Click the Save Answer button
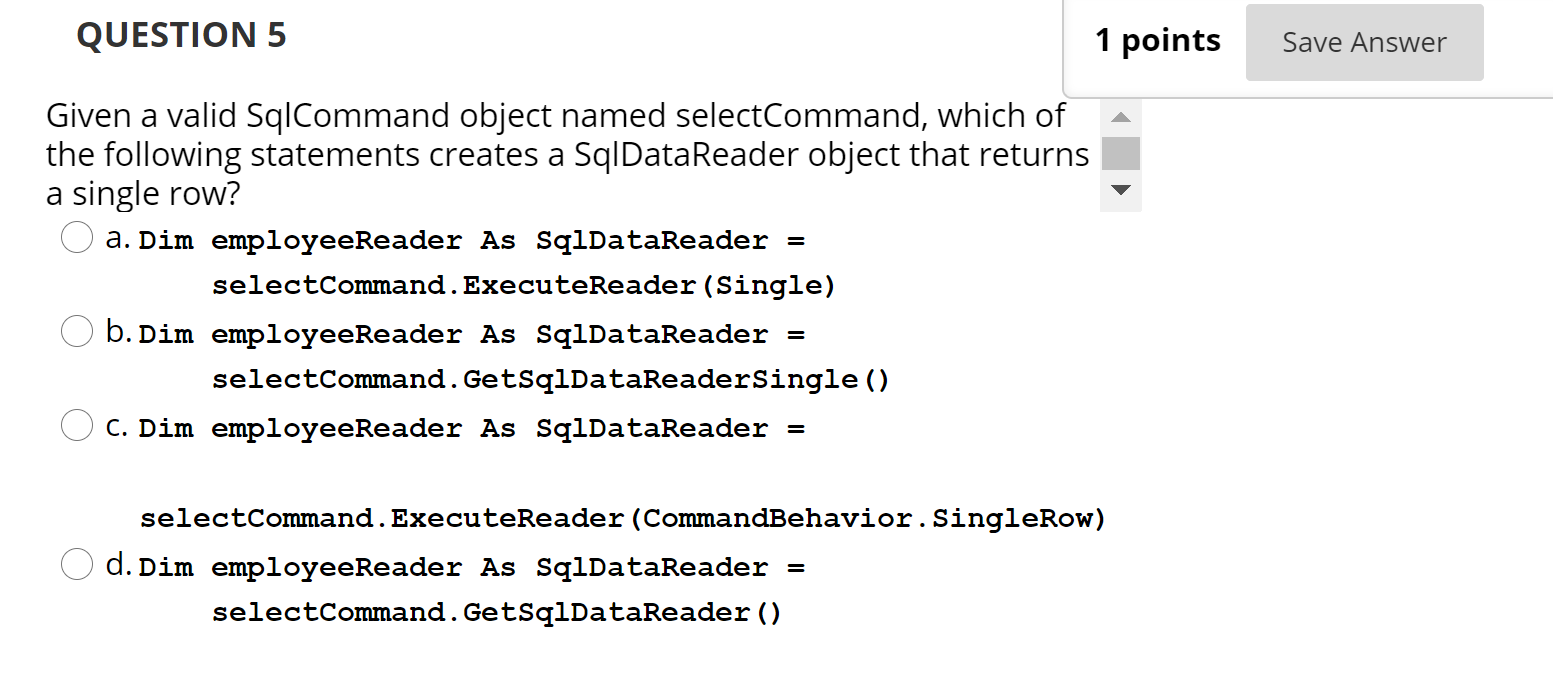Viewport: 1553px width, 687px height. tap(1364, 42)
